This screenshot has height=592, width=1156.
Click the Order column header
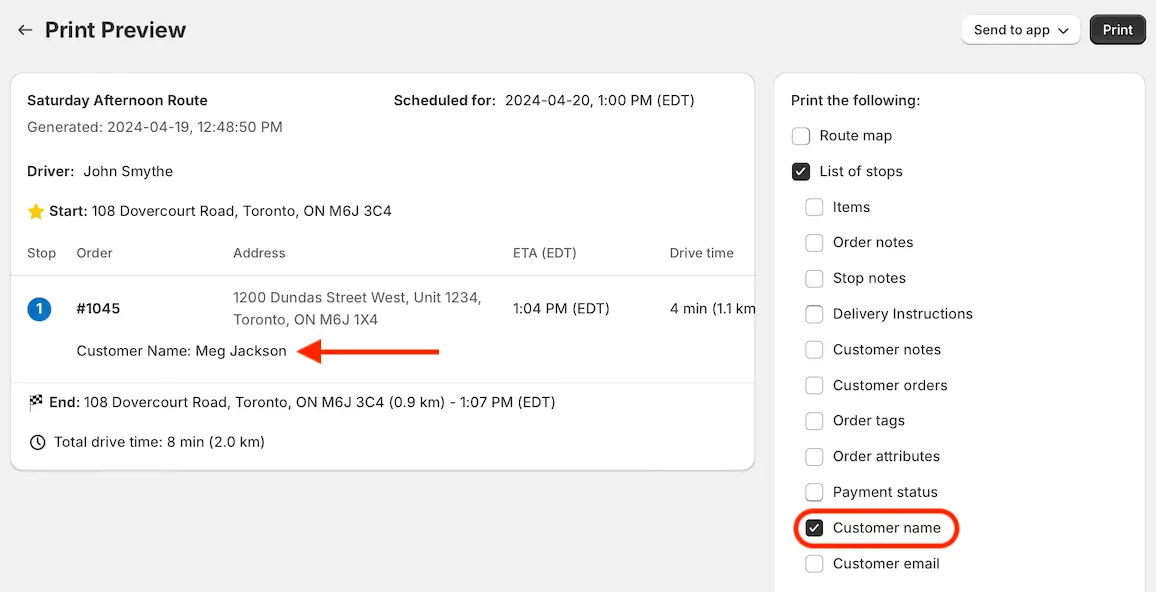[x=94, y=254]
